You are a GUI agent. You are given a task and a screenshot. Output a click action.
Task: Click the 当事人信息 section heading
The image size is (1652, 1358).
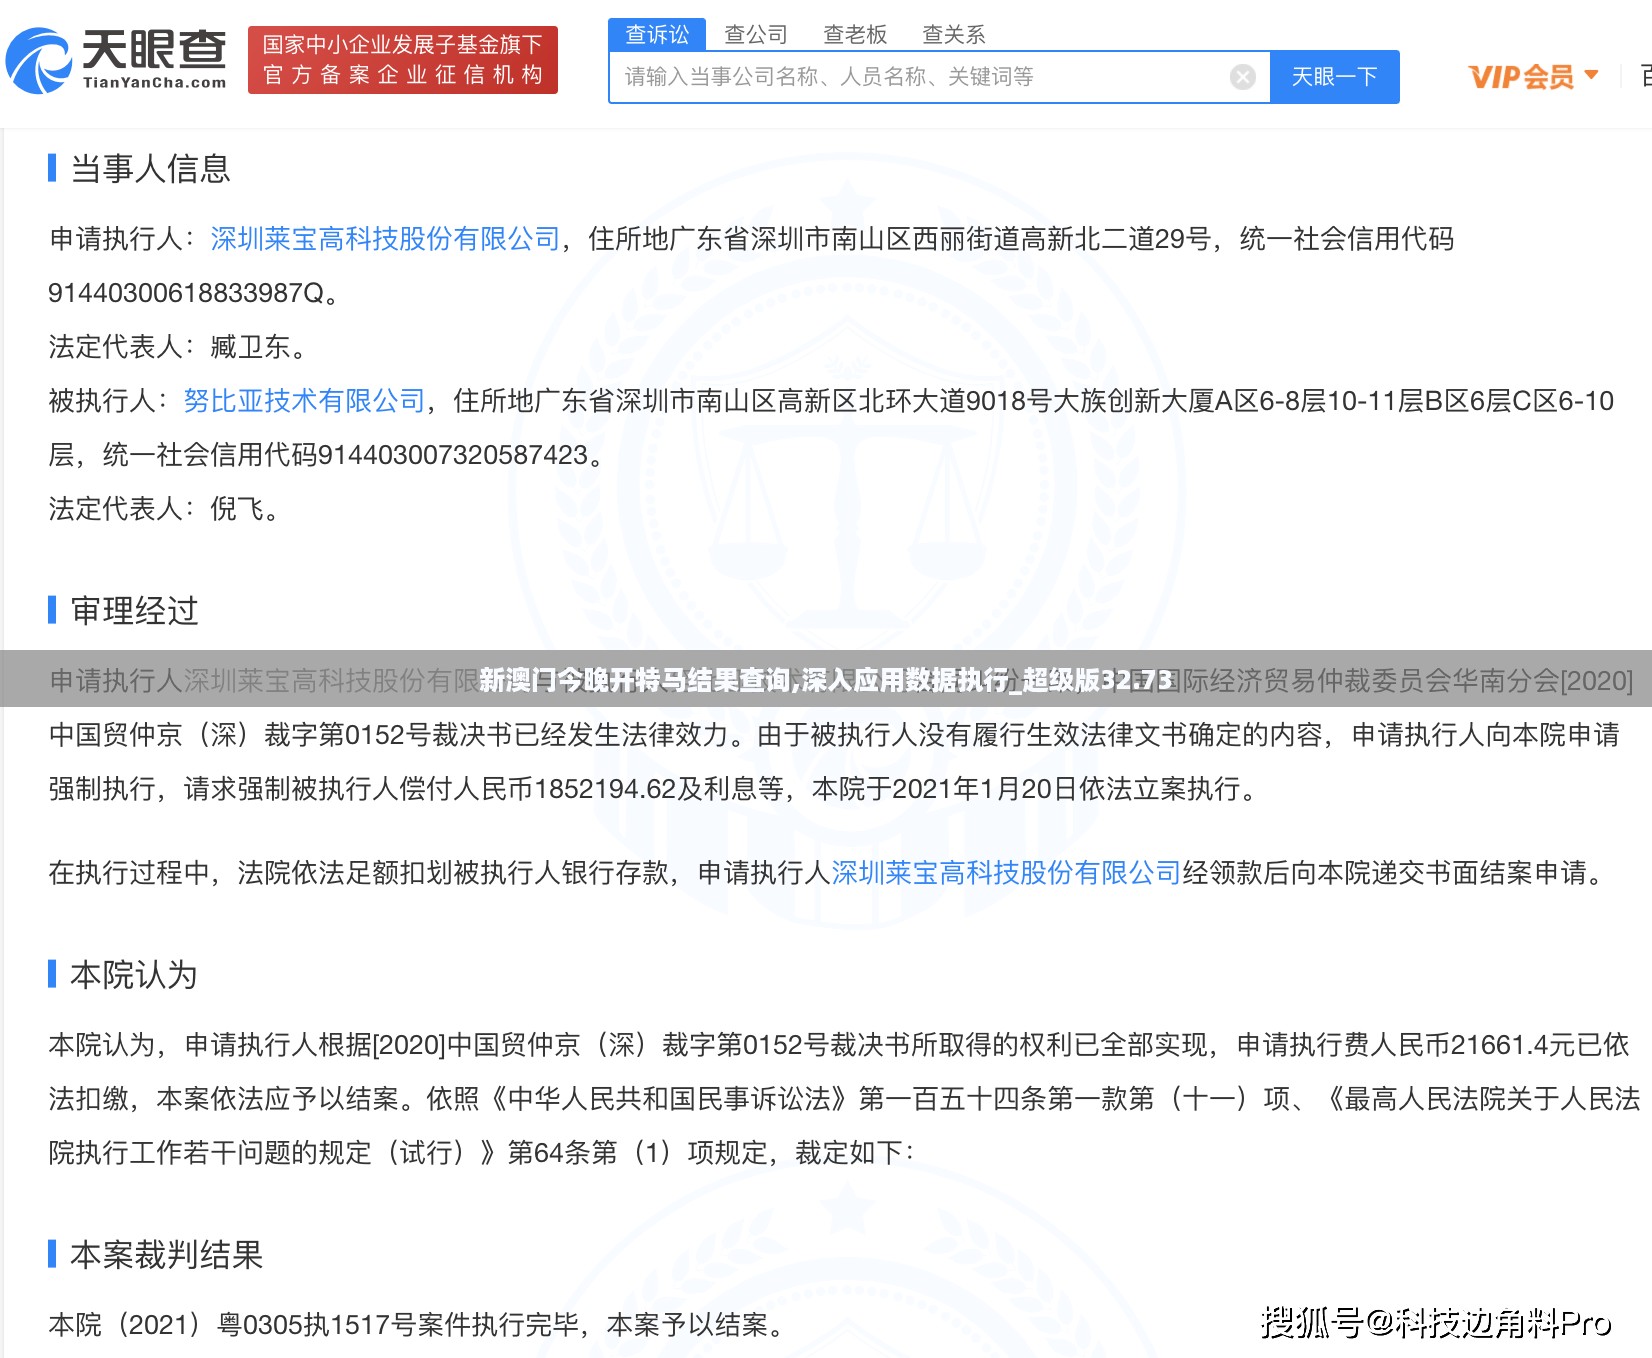pyautogui.click(x=150, y=169)
